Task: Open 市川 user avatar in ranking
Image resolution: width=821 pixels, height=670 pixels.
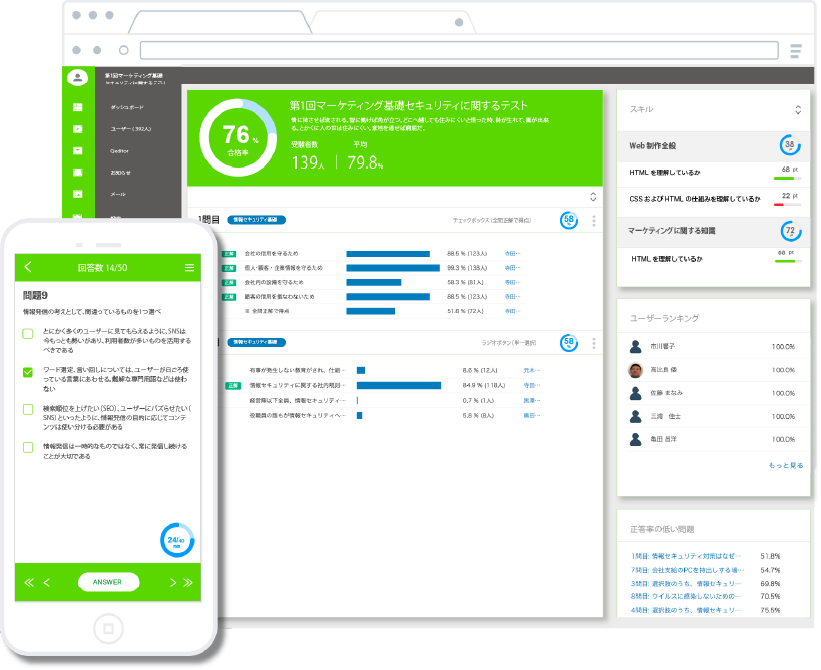Action: click(x=636, y=347)
